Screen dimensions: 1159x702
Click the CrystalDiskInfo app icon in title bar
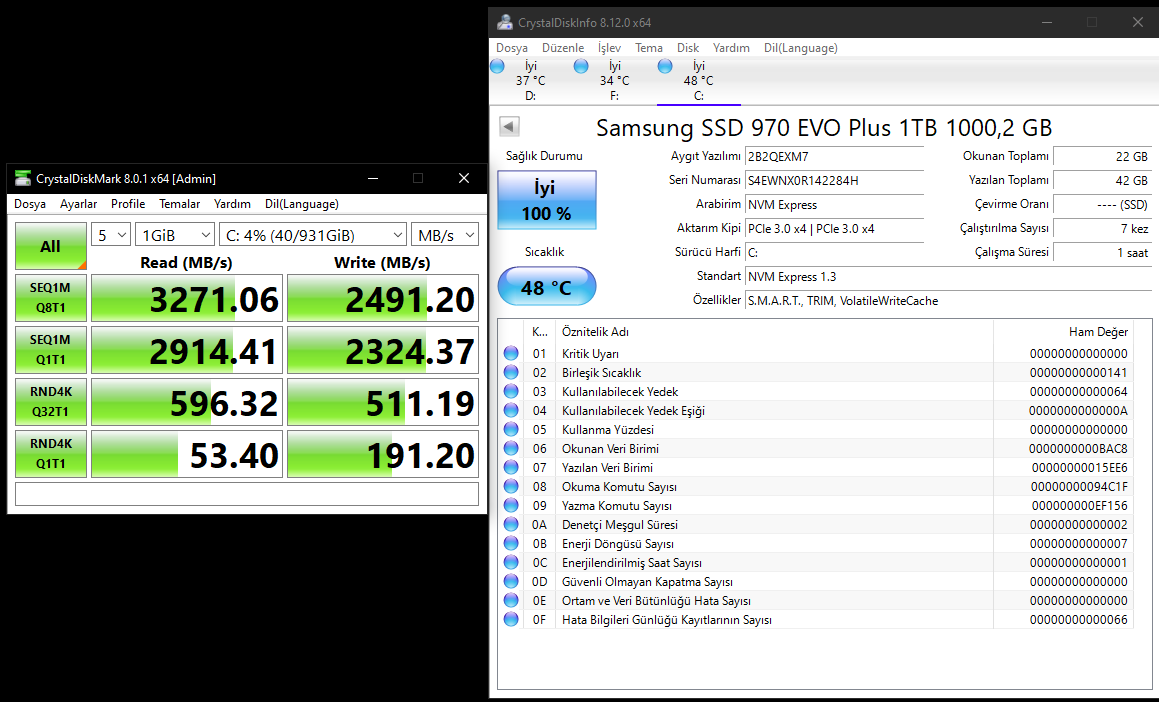[506, 22]
